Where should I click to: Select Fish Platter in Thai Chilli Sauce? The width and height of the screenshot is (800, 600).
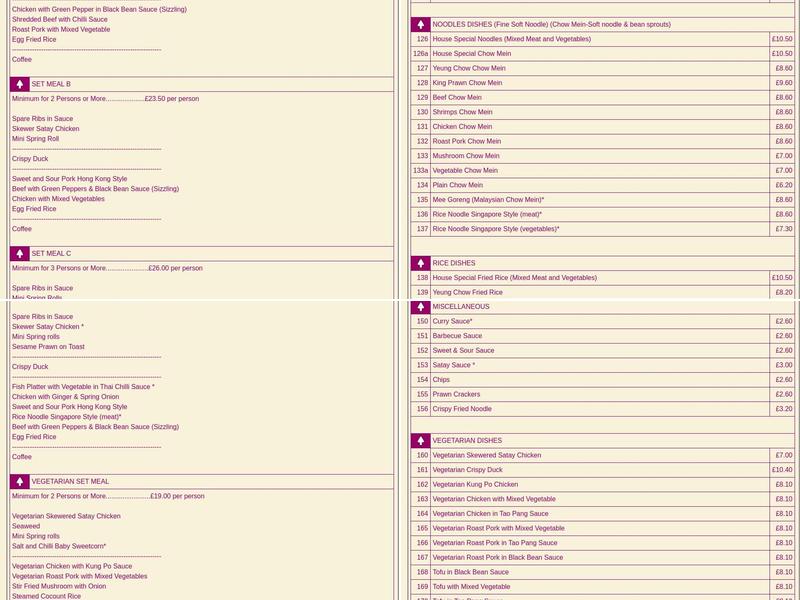coord(83,387)
